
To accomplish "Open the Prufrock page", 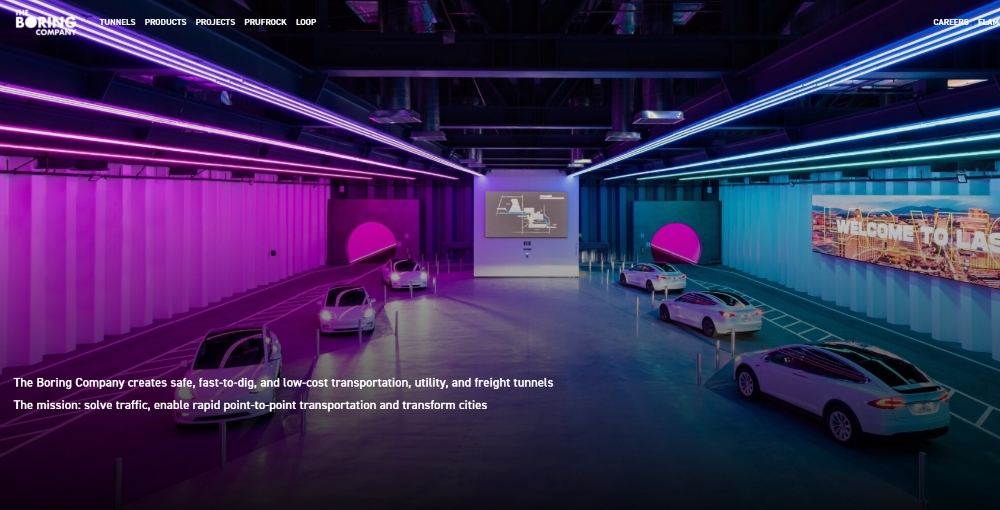I will [265, 22].
